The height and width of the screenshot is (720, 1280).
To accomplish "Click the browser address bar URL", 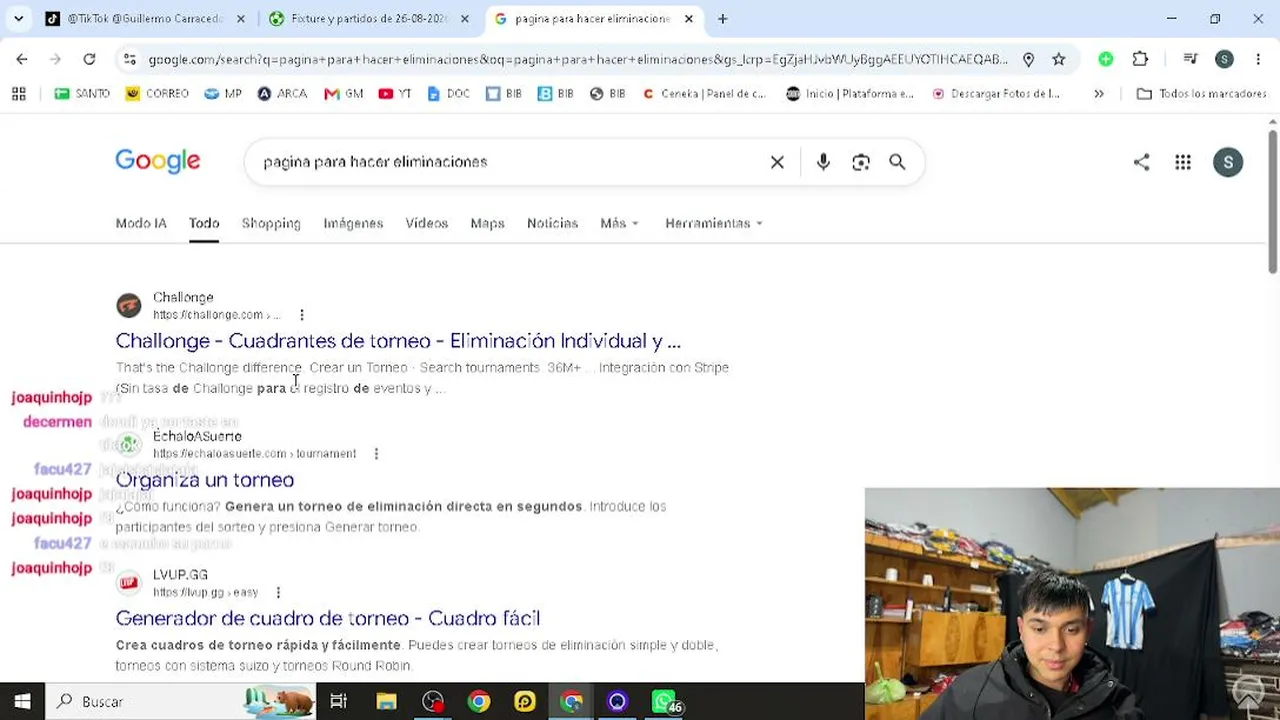I will (x=578, y=59).
